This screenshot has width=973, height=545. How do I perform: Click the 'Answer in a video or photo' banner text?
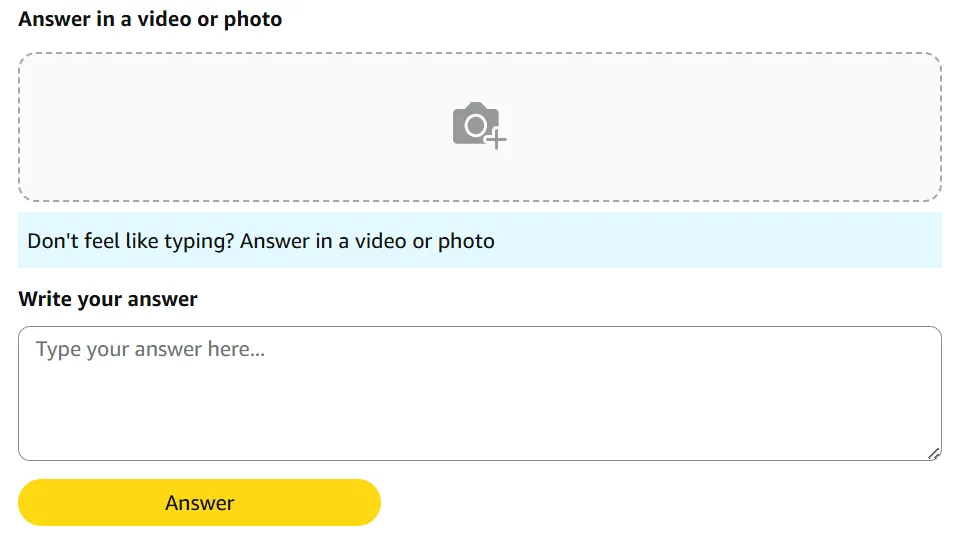[x=368, y=241]
